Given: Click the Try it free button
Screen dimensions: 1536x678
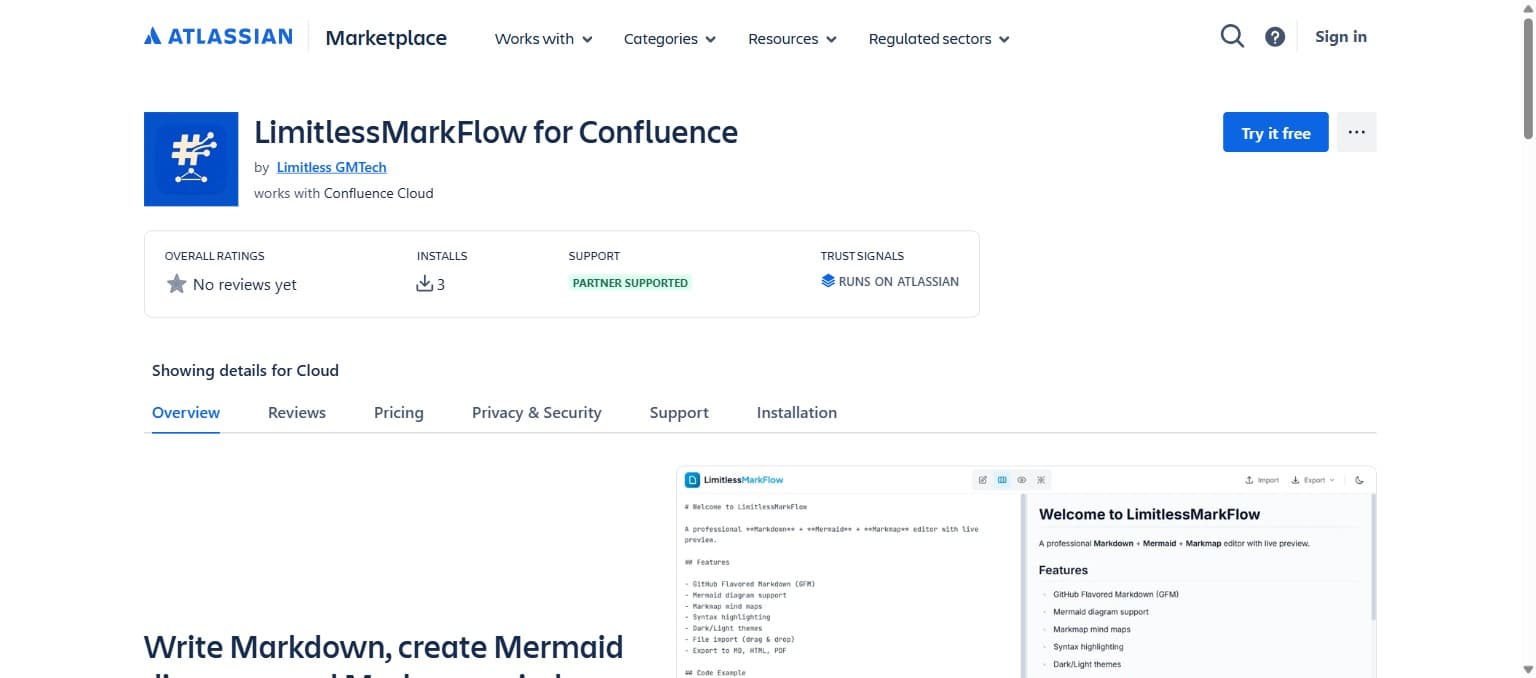Looking at the screenshot, I should tap(1275, 131).
